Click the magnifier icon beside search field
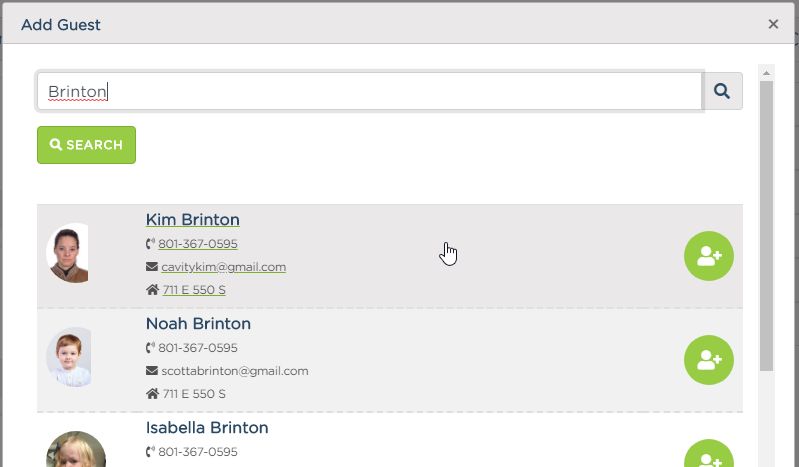Viewport: 799px width, 467px height. tap(722, 91)
